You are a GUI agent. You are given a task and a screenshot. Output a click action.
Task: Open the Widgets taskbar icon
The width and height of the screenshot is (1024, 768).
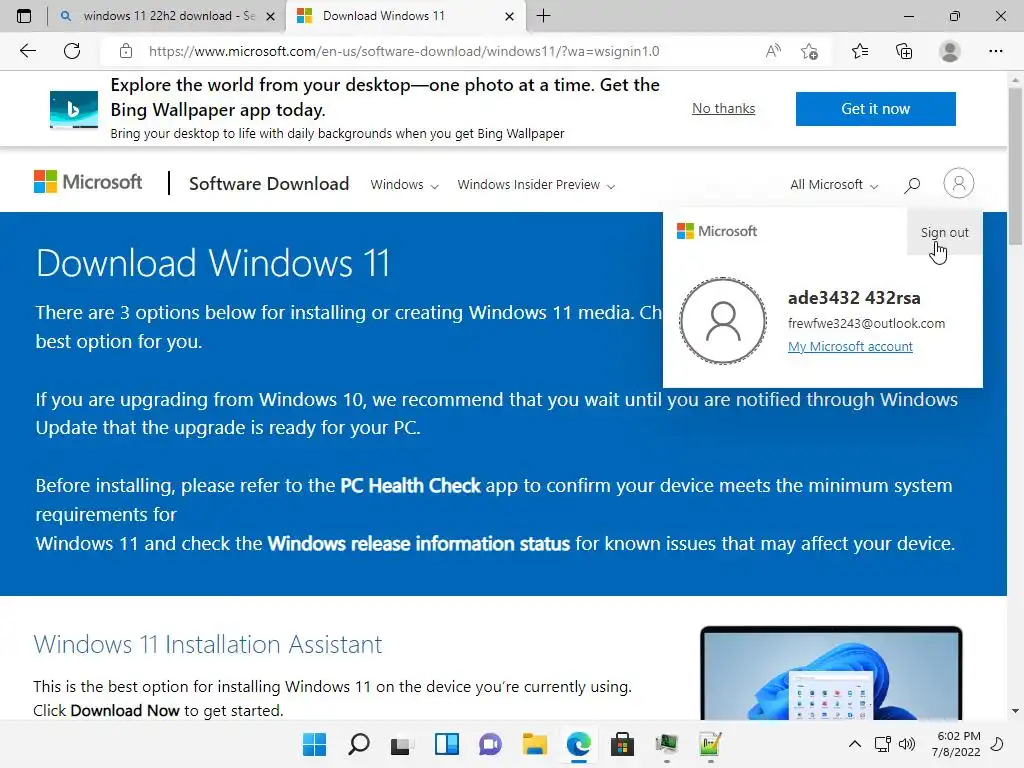pyautogui.click(x=447, y=744)
